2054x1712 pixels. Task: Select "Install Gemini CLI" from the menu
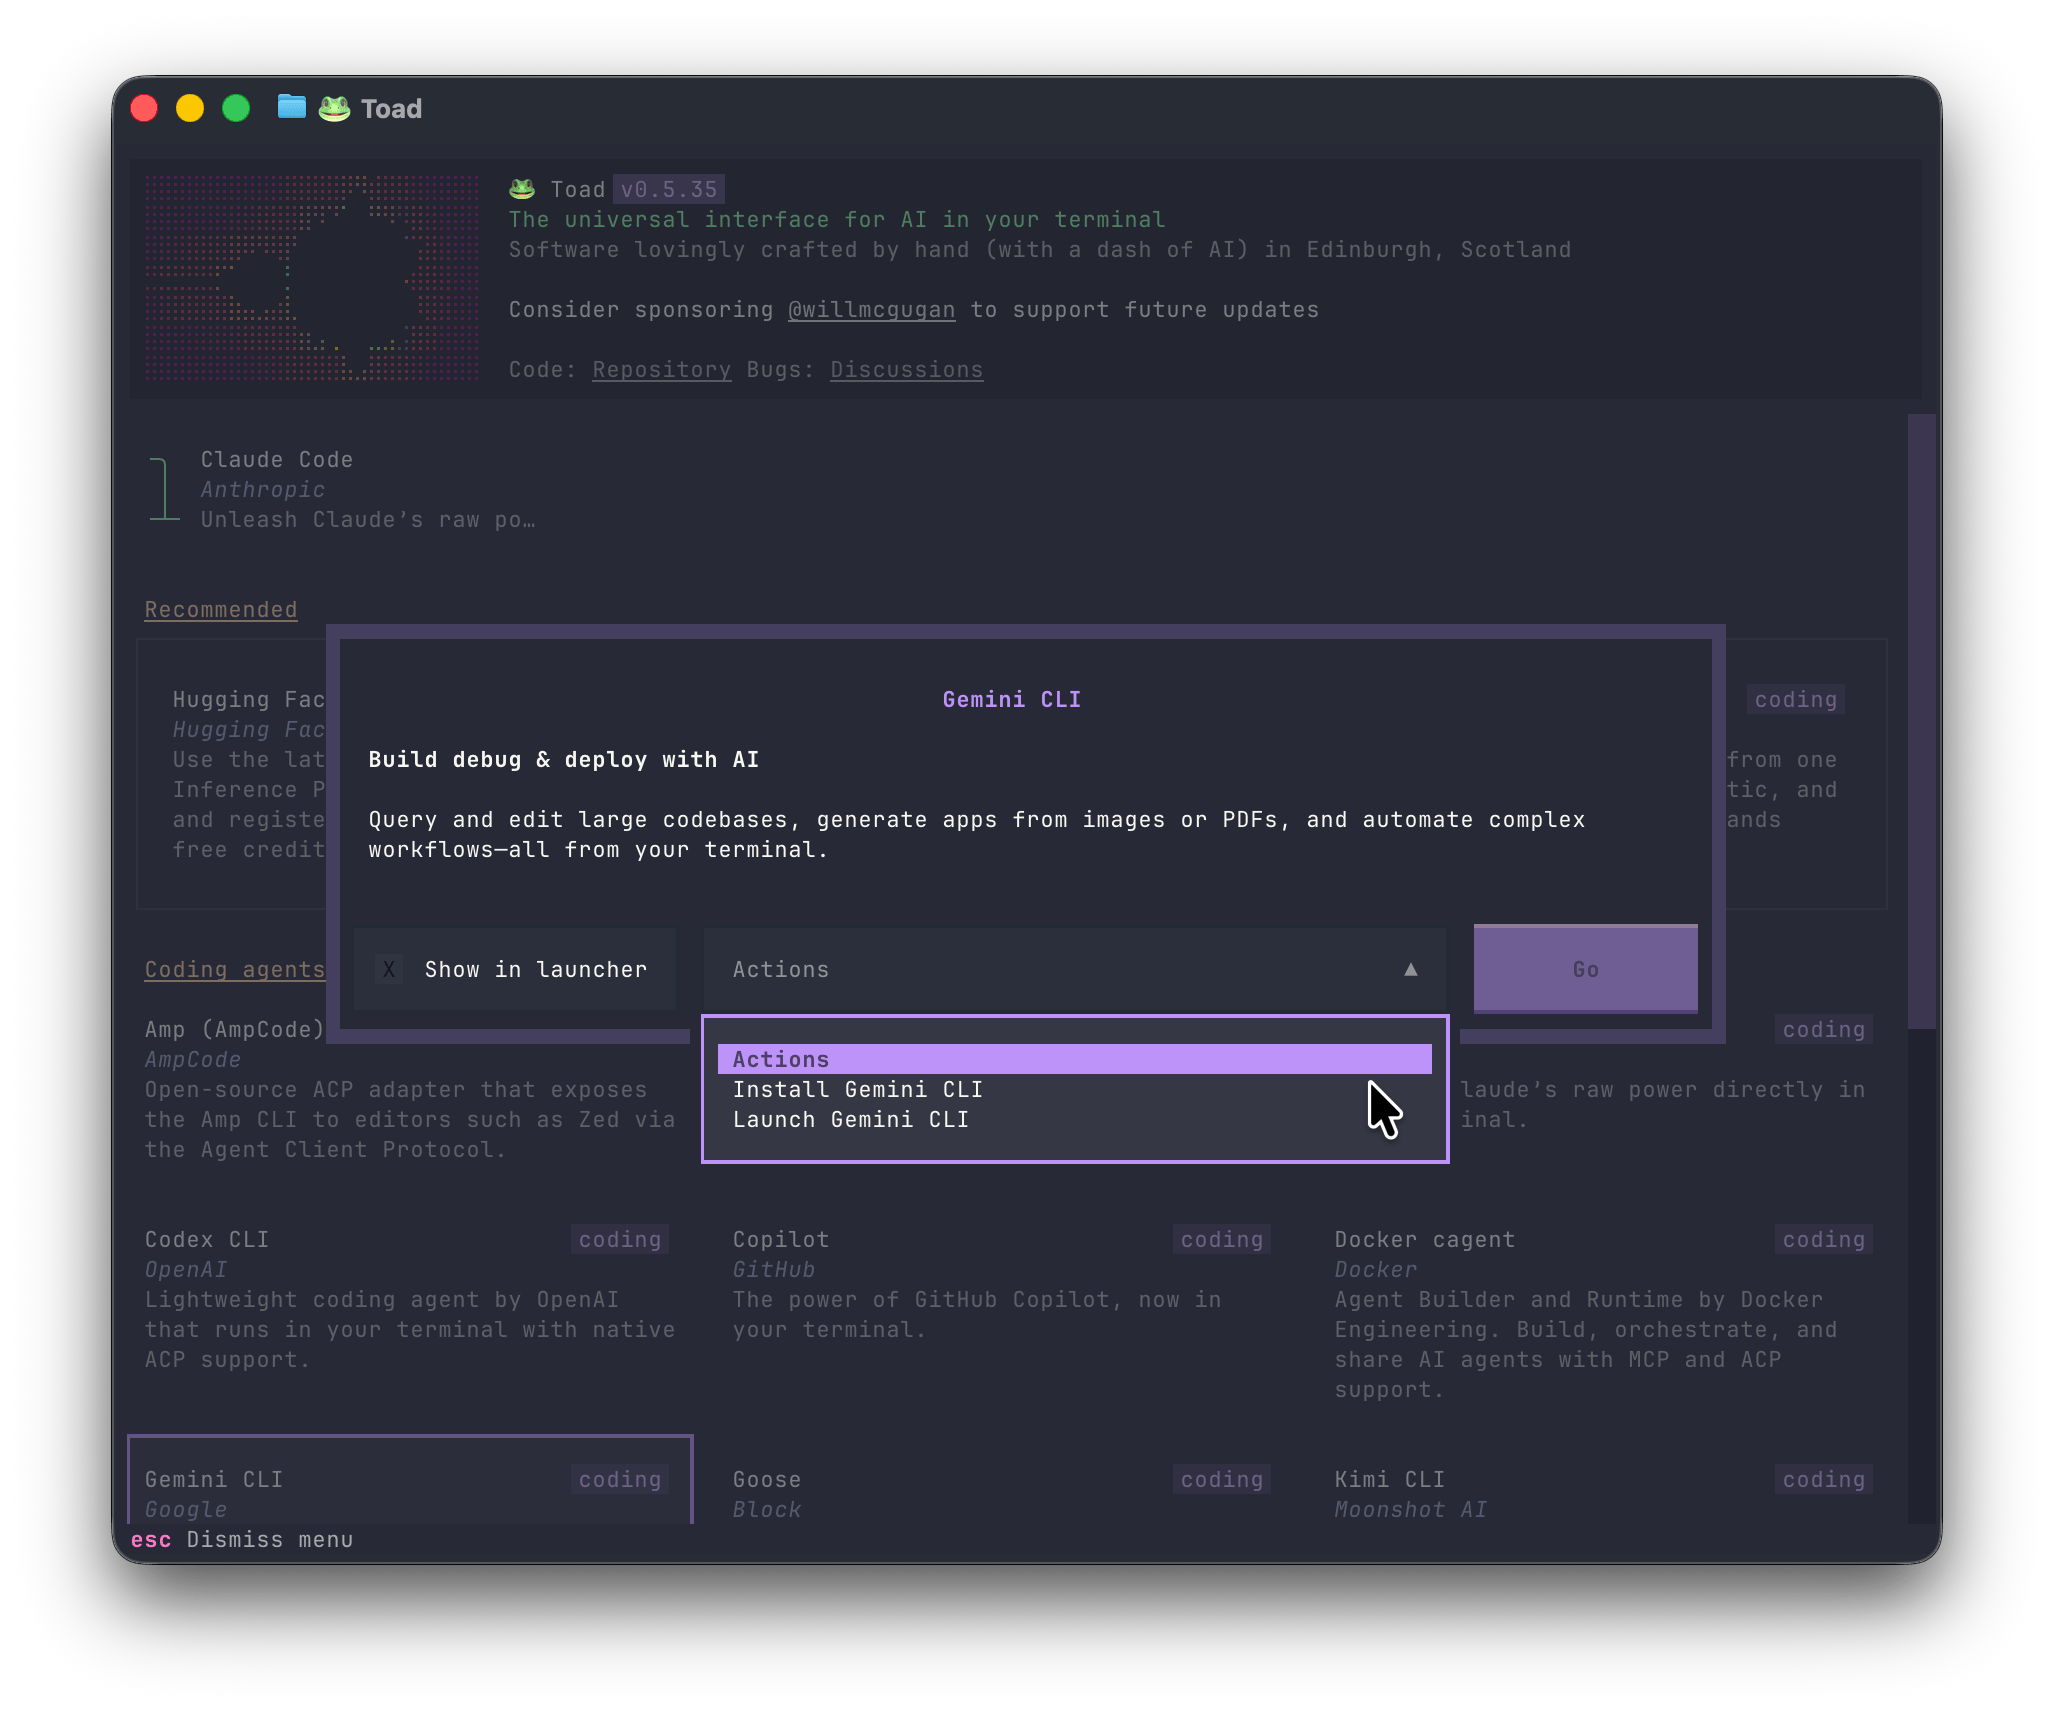857,1089
